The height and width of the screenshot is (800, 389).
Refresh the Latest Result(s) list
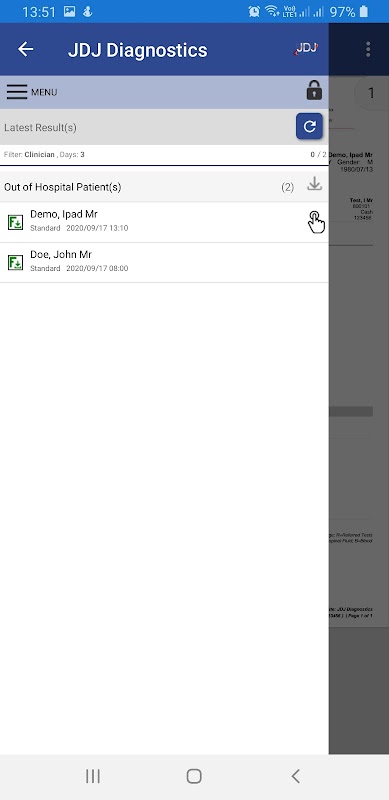[309, 126]
